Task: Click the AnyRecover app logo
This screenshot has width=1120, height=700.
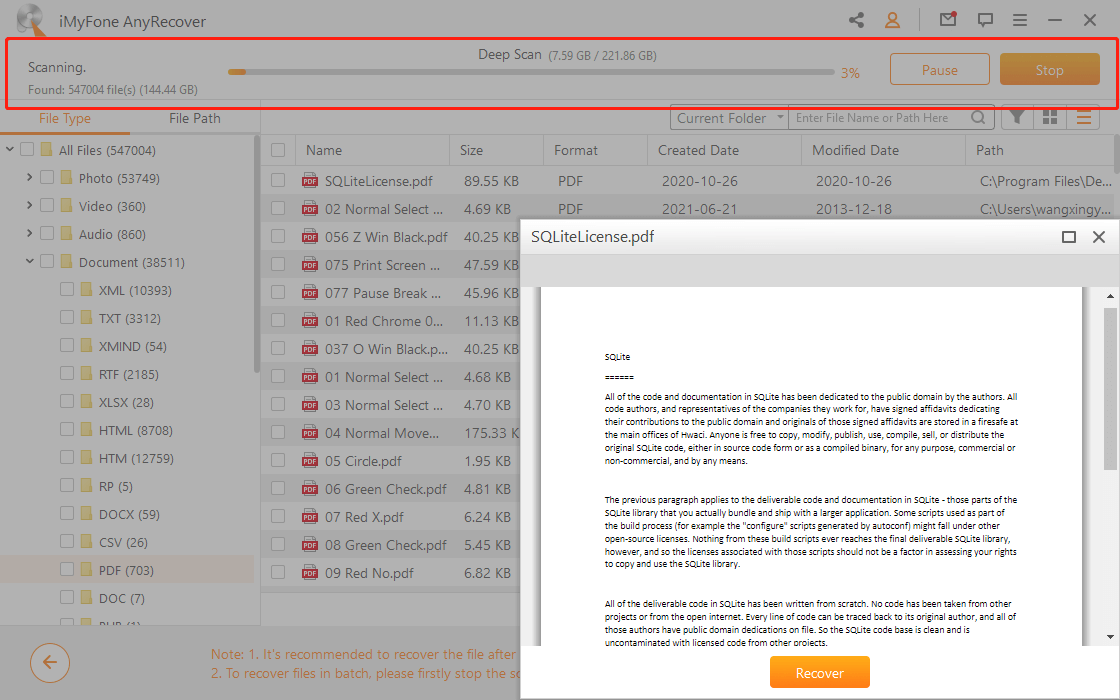Action: coord(31,19)
